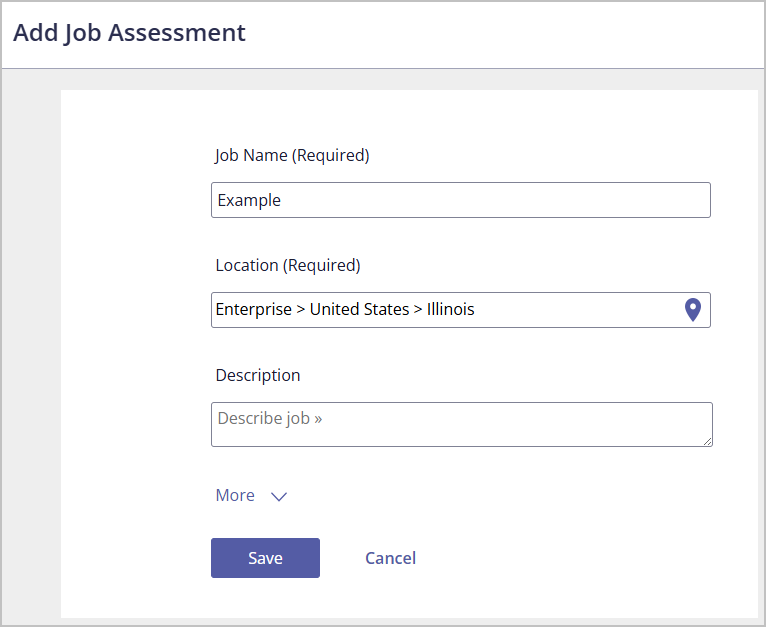Place cursor on the word Example
Screen dimensions: 766x627
(x=249, y=200)
